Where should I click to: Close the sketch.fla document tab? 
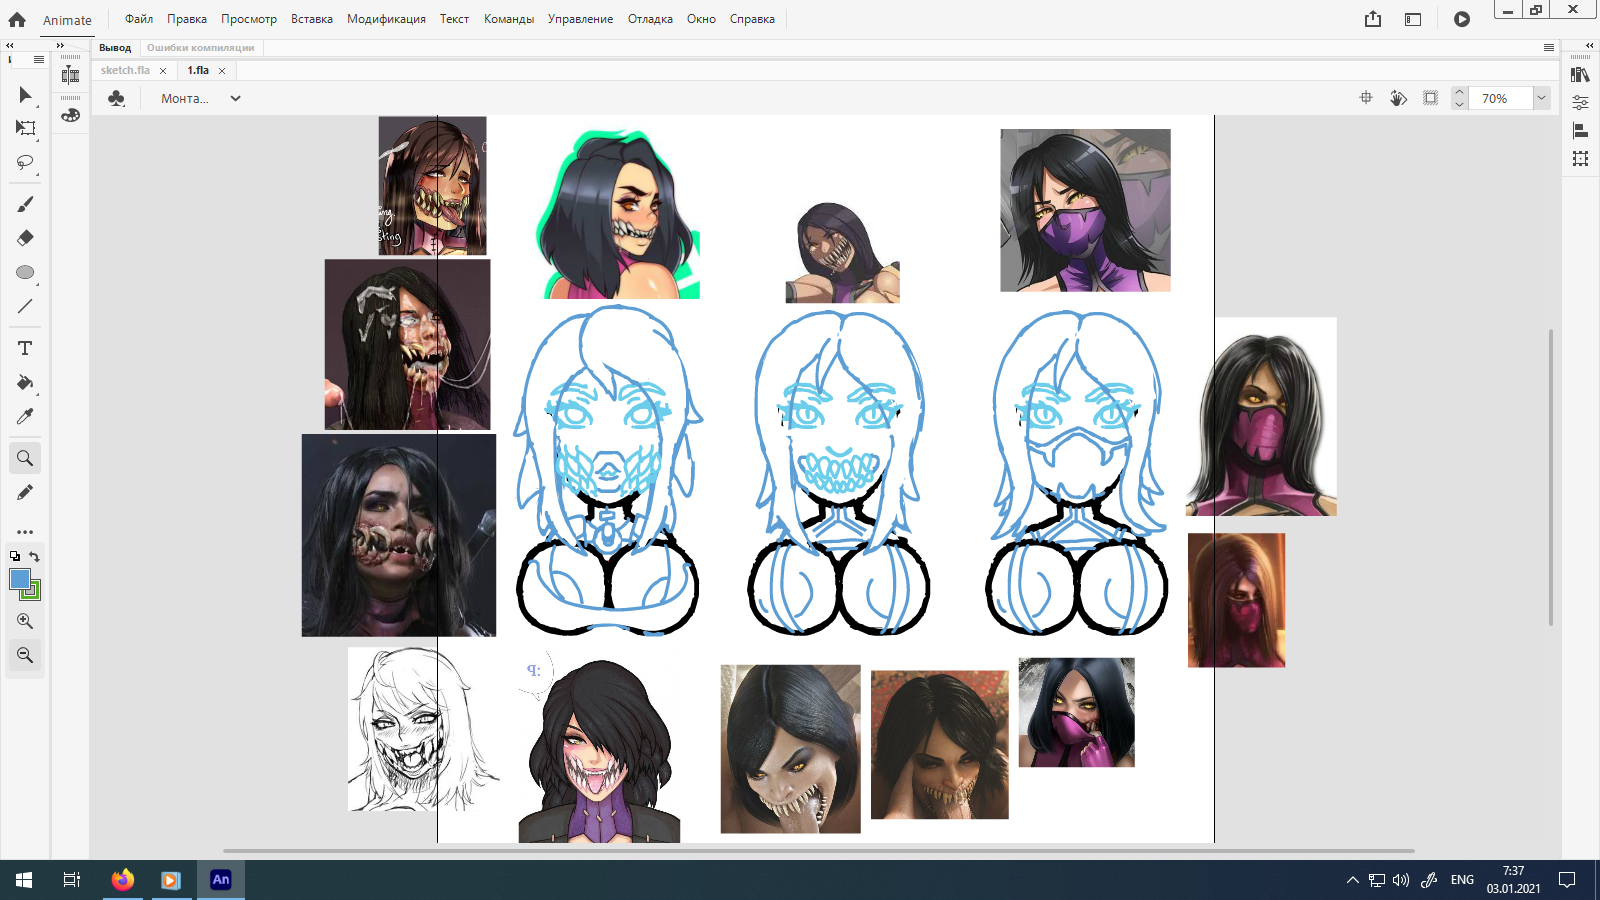pyautogui.click(x=163, y=71)
